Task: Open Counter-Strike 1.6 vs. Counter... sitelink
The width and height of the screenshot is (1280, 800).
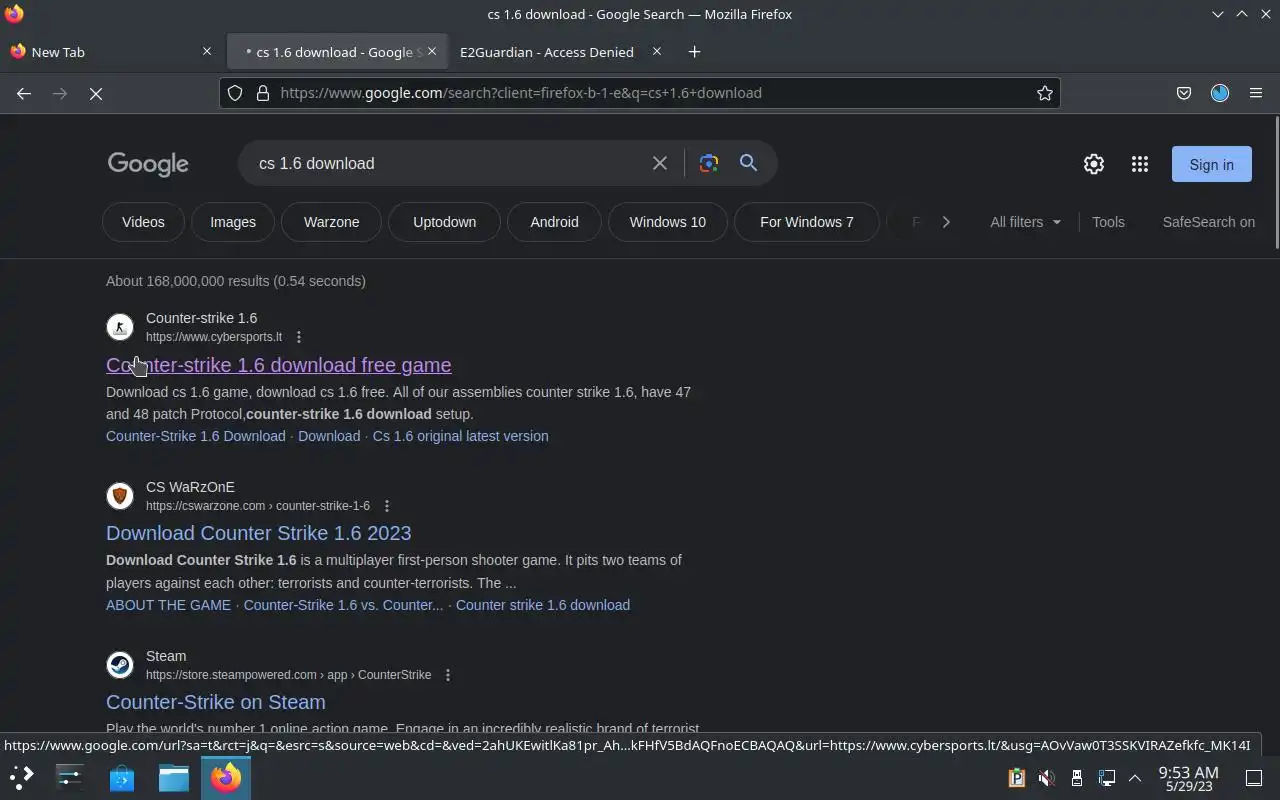Action: pos(343,605)
